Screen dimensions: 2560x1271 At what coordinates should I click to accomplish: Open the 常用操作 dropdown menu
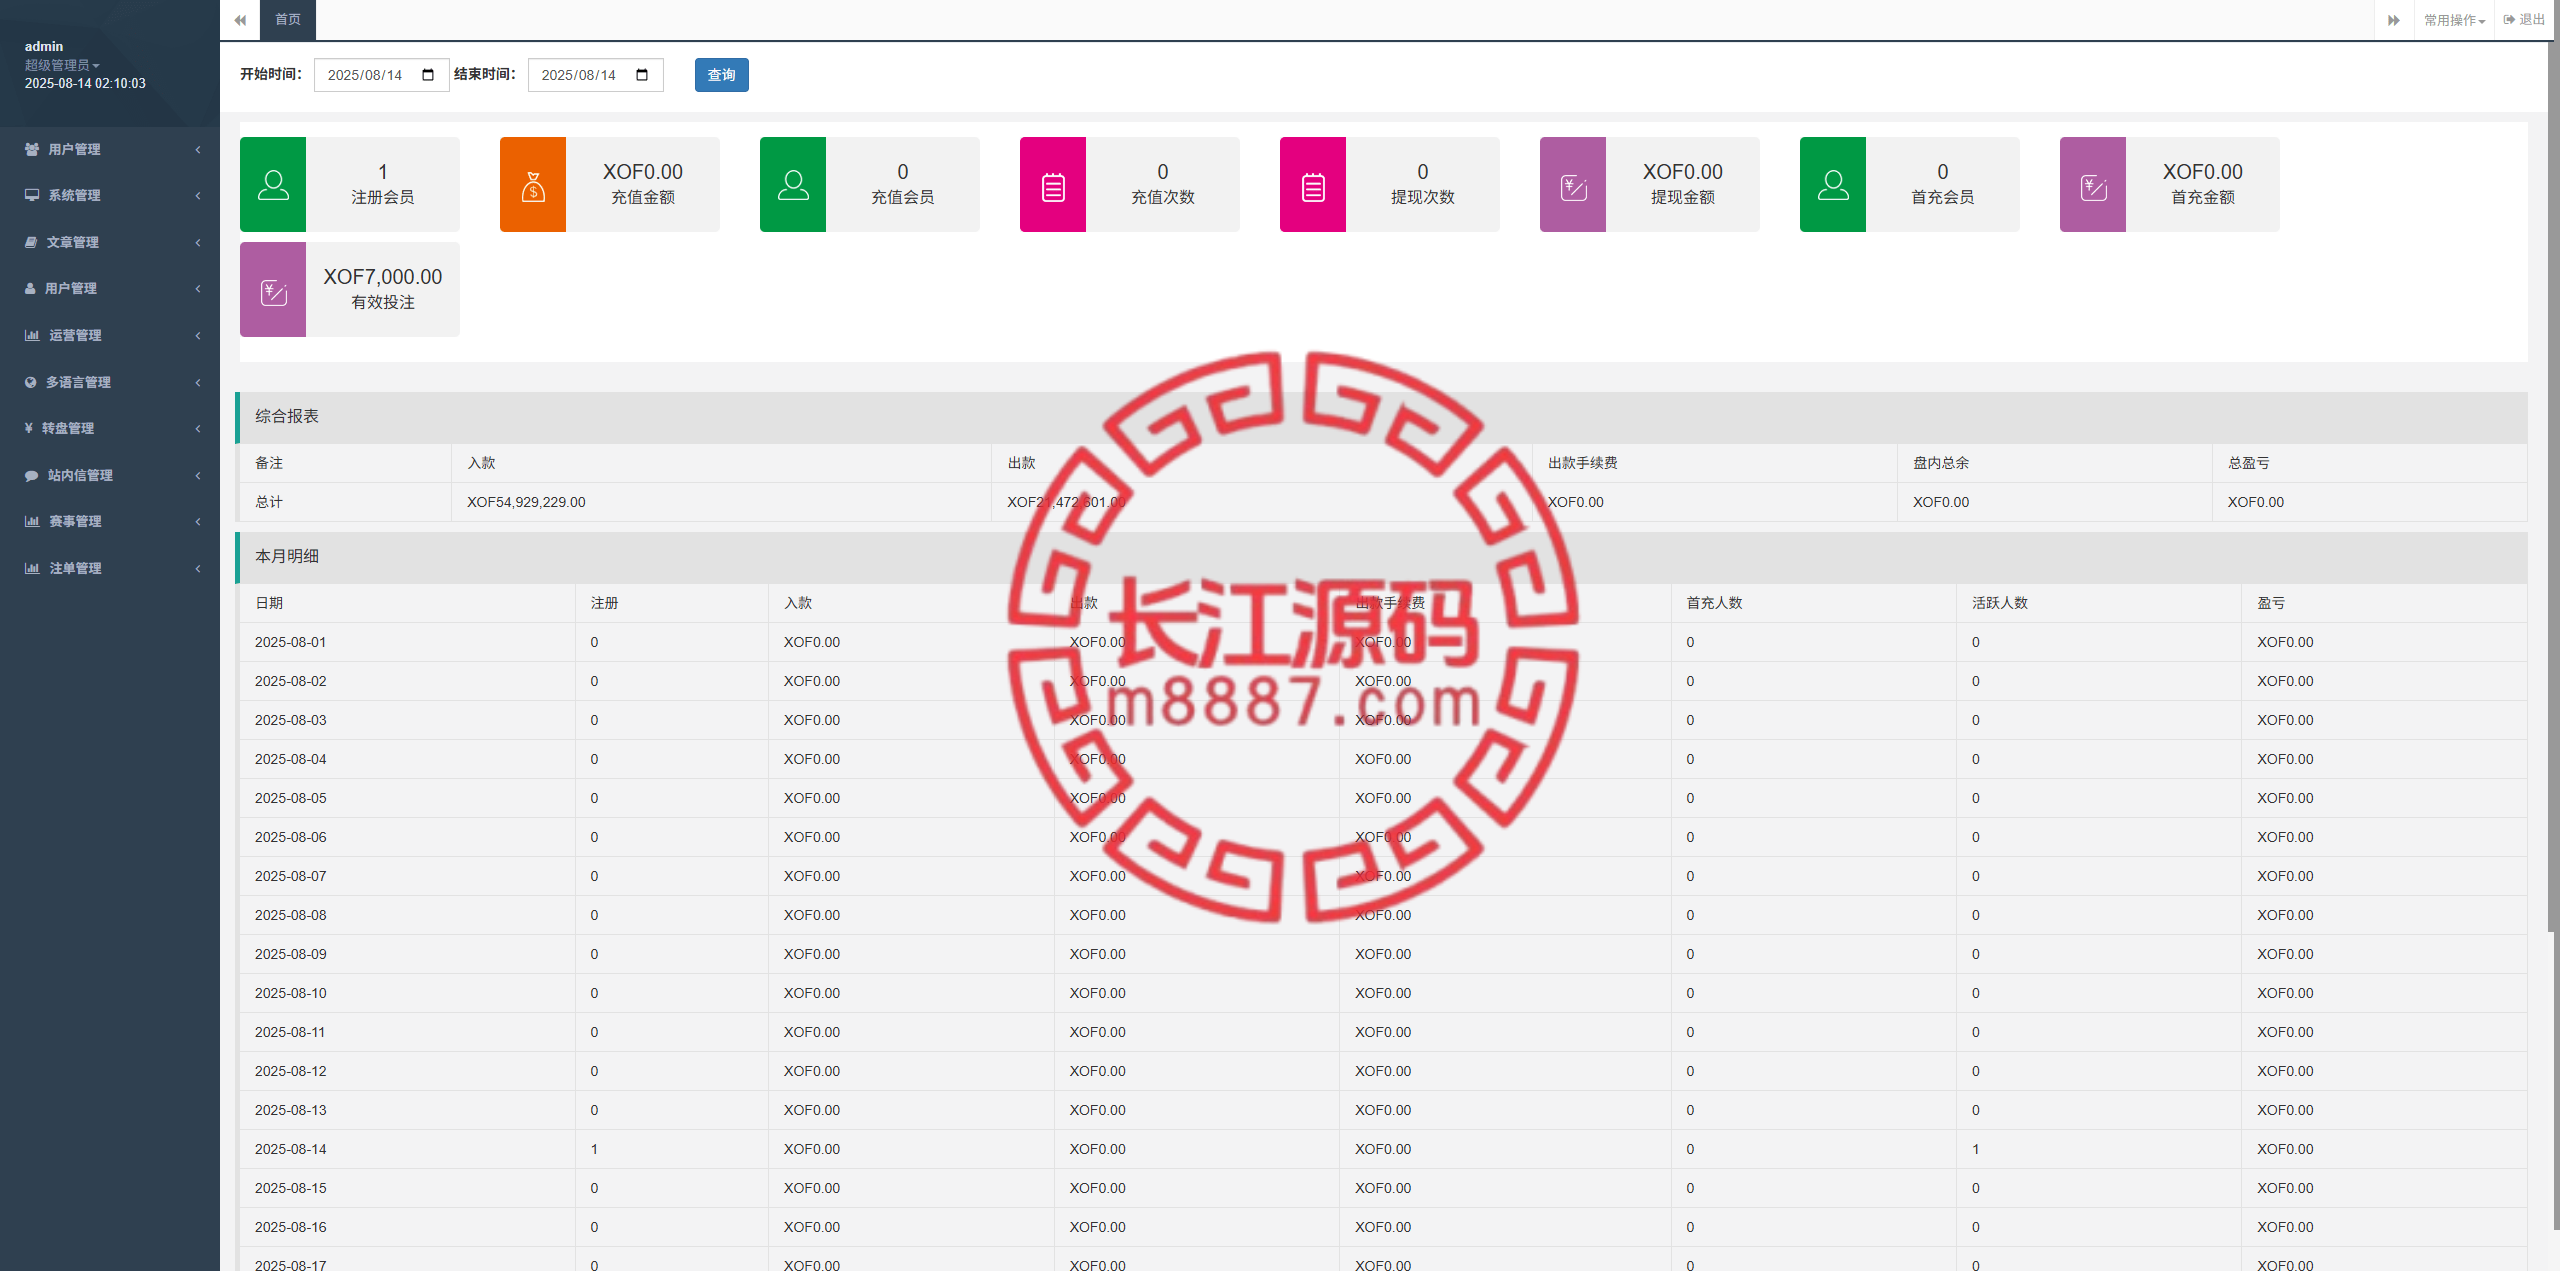tap(2454, 20)
